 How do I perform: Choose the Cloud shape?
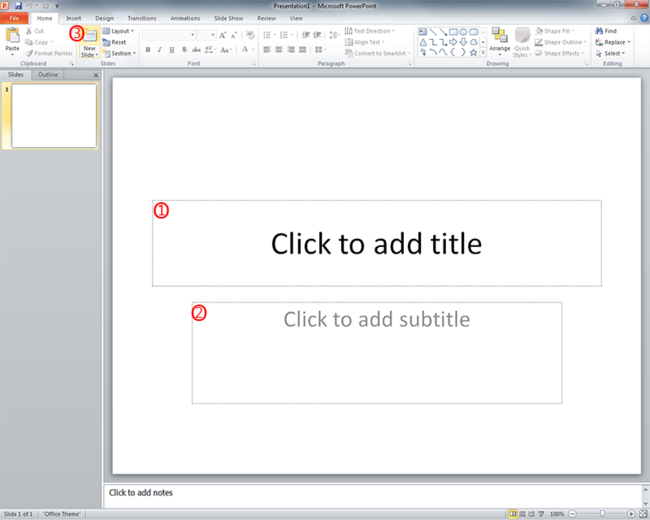coord(473,42)
